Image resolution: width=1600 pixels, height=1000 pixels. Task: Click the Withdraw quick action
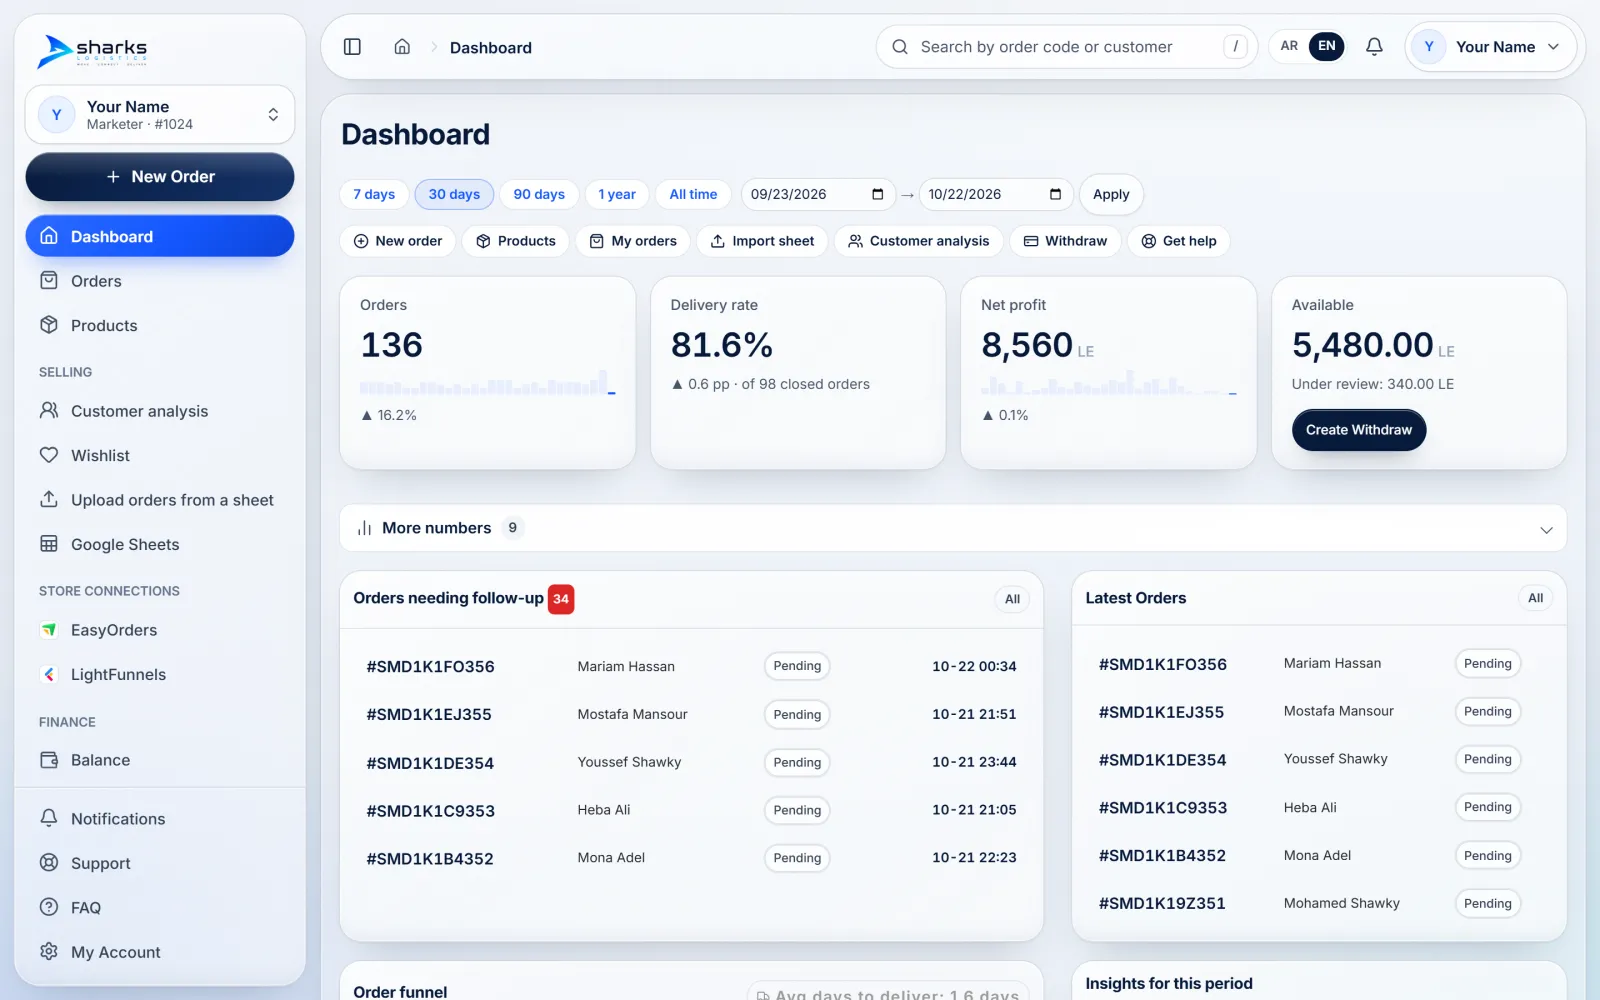click(x=1065, y=241)
